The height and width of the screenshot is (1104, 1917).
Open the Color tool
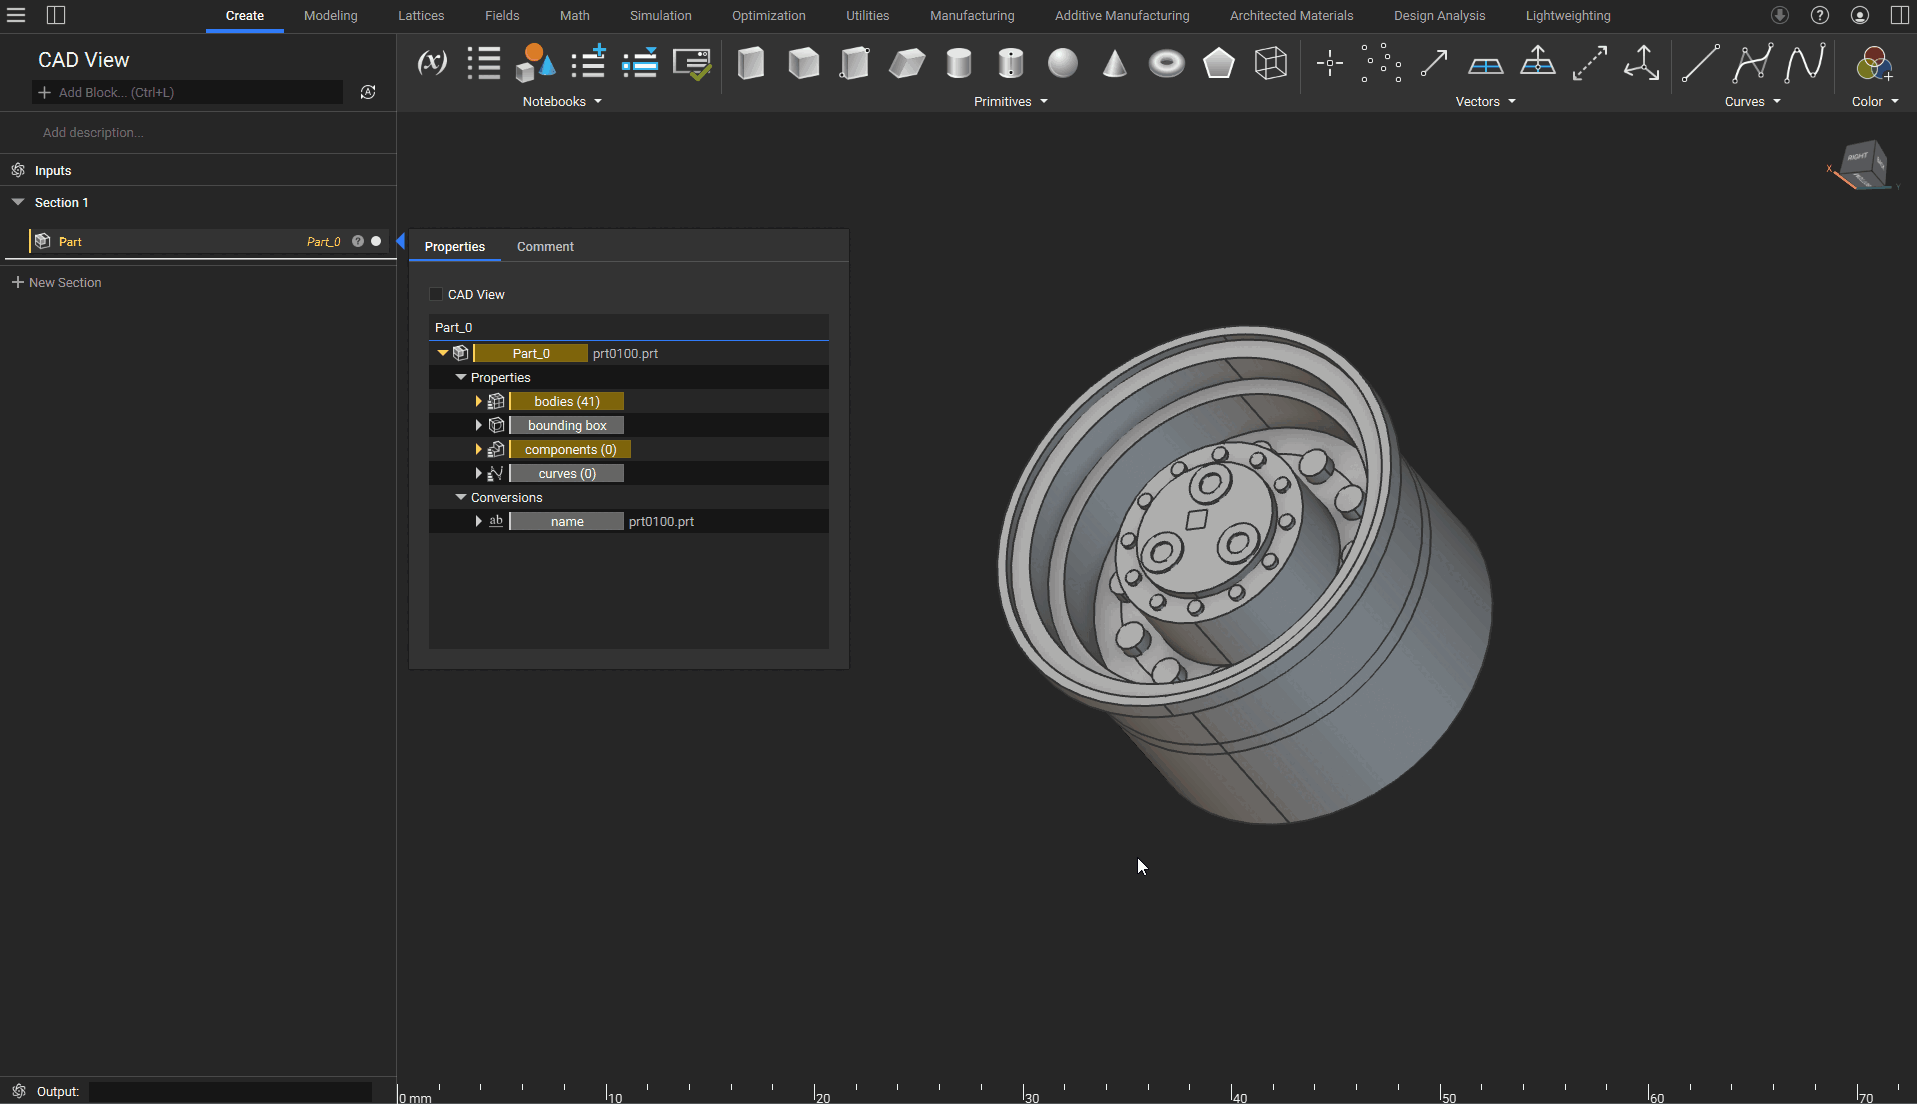[x=1873, y=64]
